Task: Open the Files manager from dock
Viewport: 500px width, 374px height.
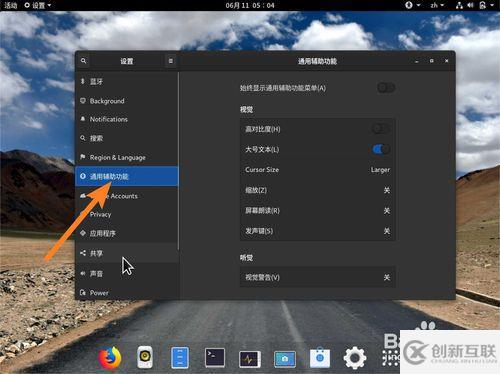Action: pyautogui.click(x=180, y=358)
